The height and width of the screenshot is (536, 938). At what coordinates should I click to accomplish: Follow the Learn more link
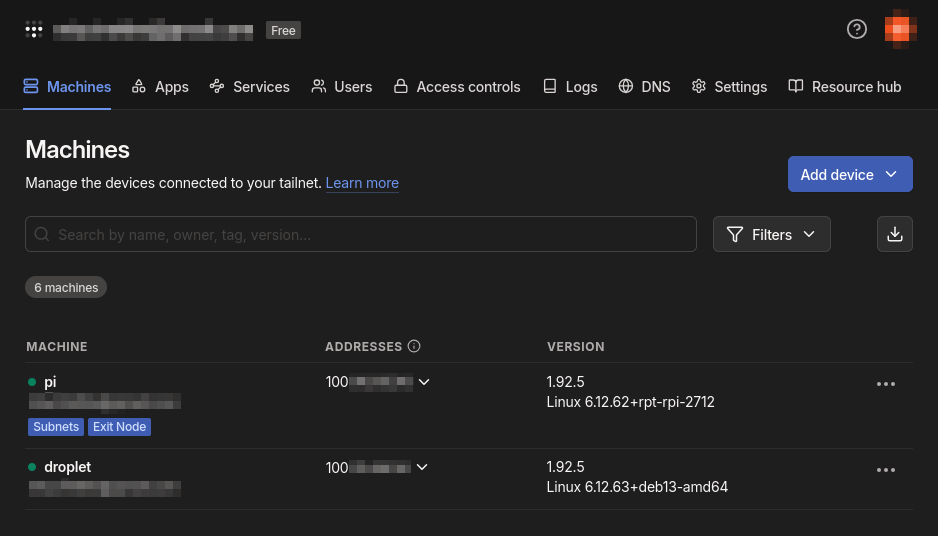[x=362, y=183]
